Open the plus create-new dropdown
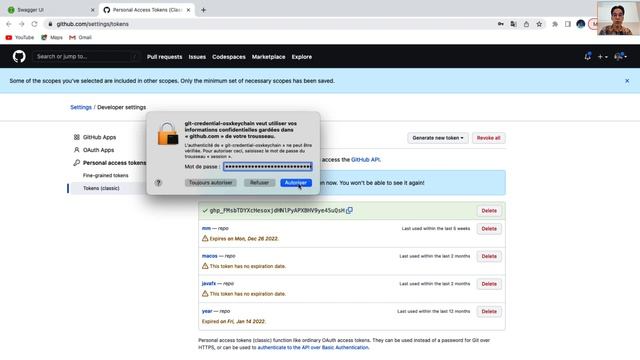Viewport: 640px width, 360px height. [x=602, y=57]
